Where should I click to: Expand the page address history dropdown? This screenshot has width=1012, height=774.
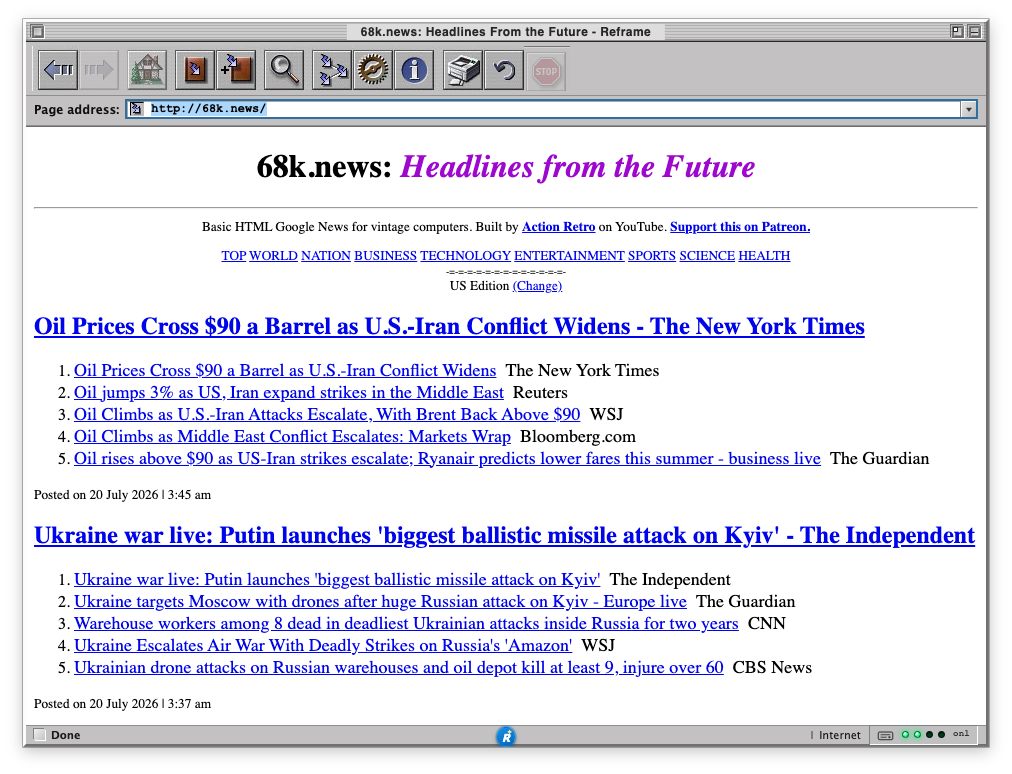click(x=968, y=109)
